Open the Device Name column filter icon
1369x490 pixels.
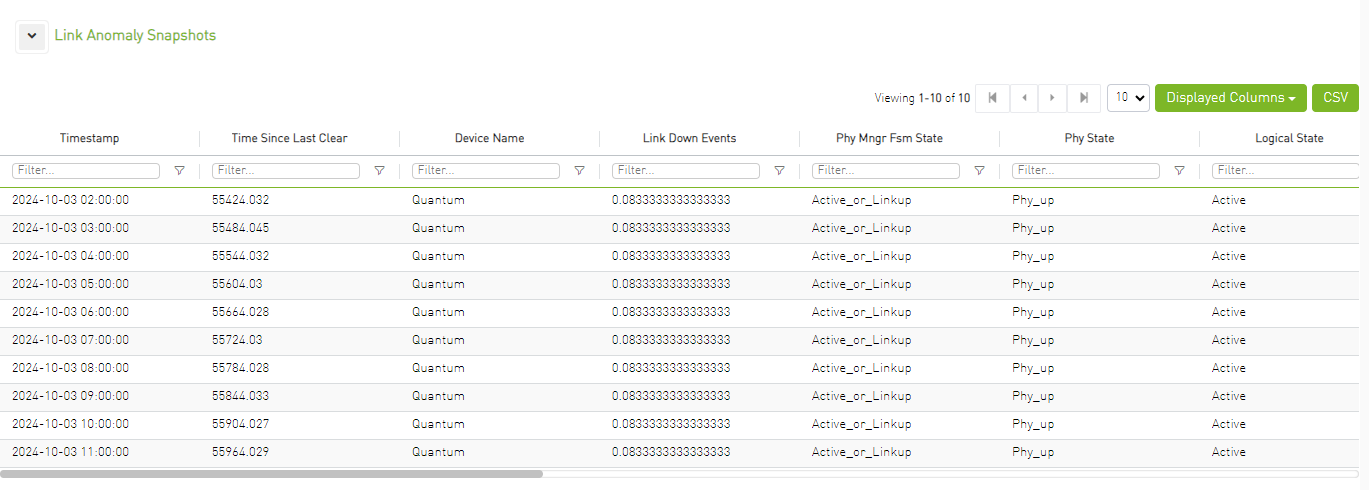point(579,171)
